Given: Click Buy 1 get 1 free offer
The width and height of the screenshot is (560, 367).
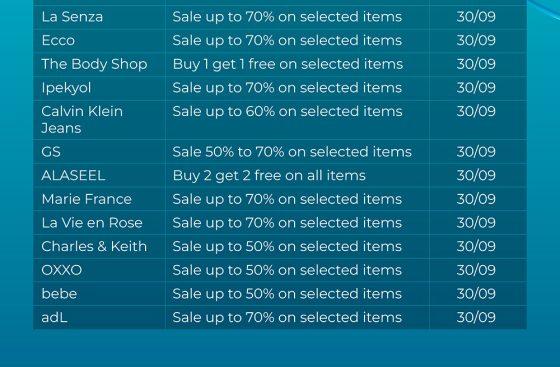Looking at the screenshot, I should click(x=288, y=64).
